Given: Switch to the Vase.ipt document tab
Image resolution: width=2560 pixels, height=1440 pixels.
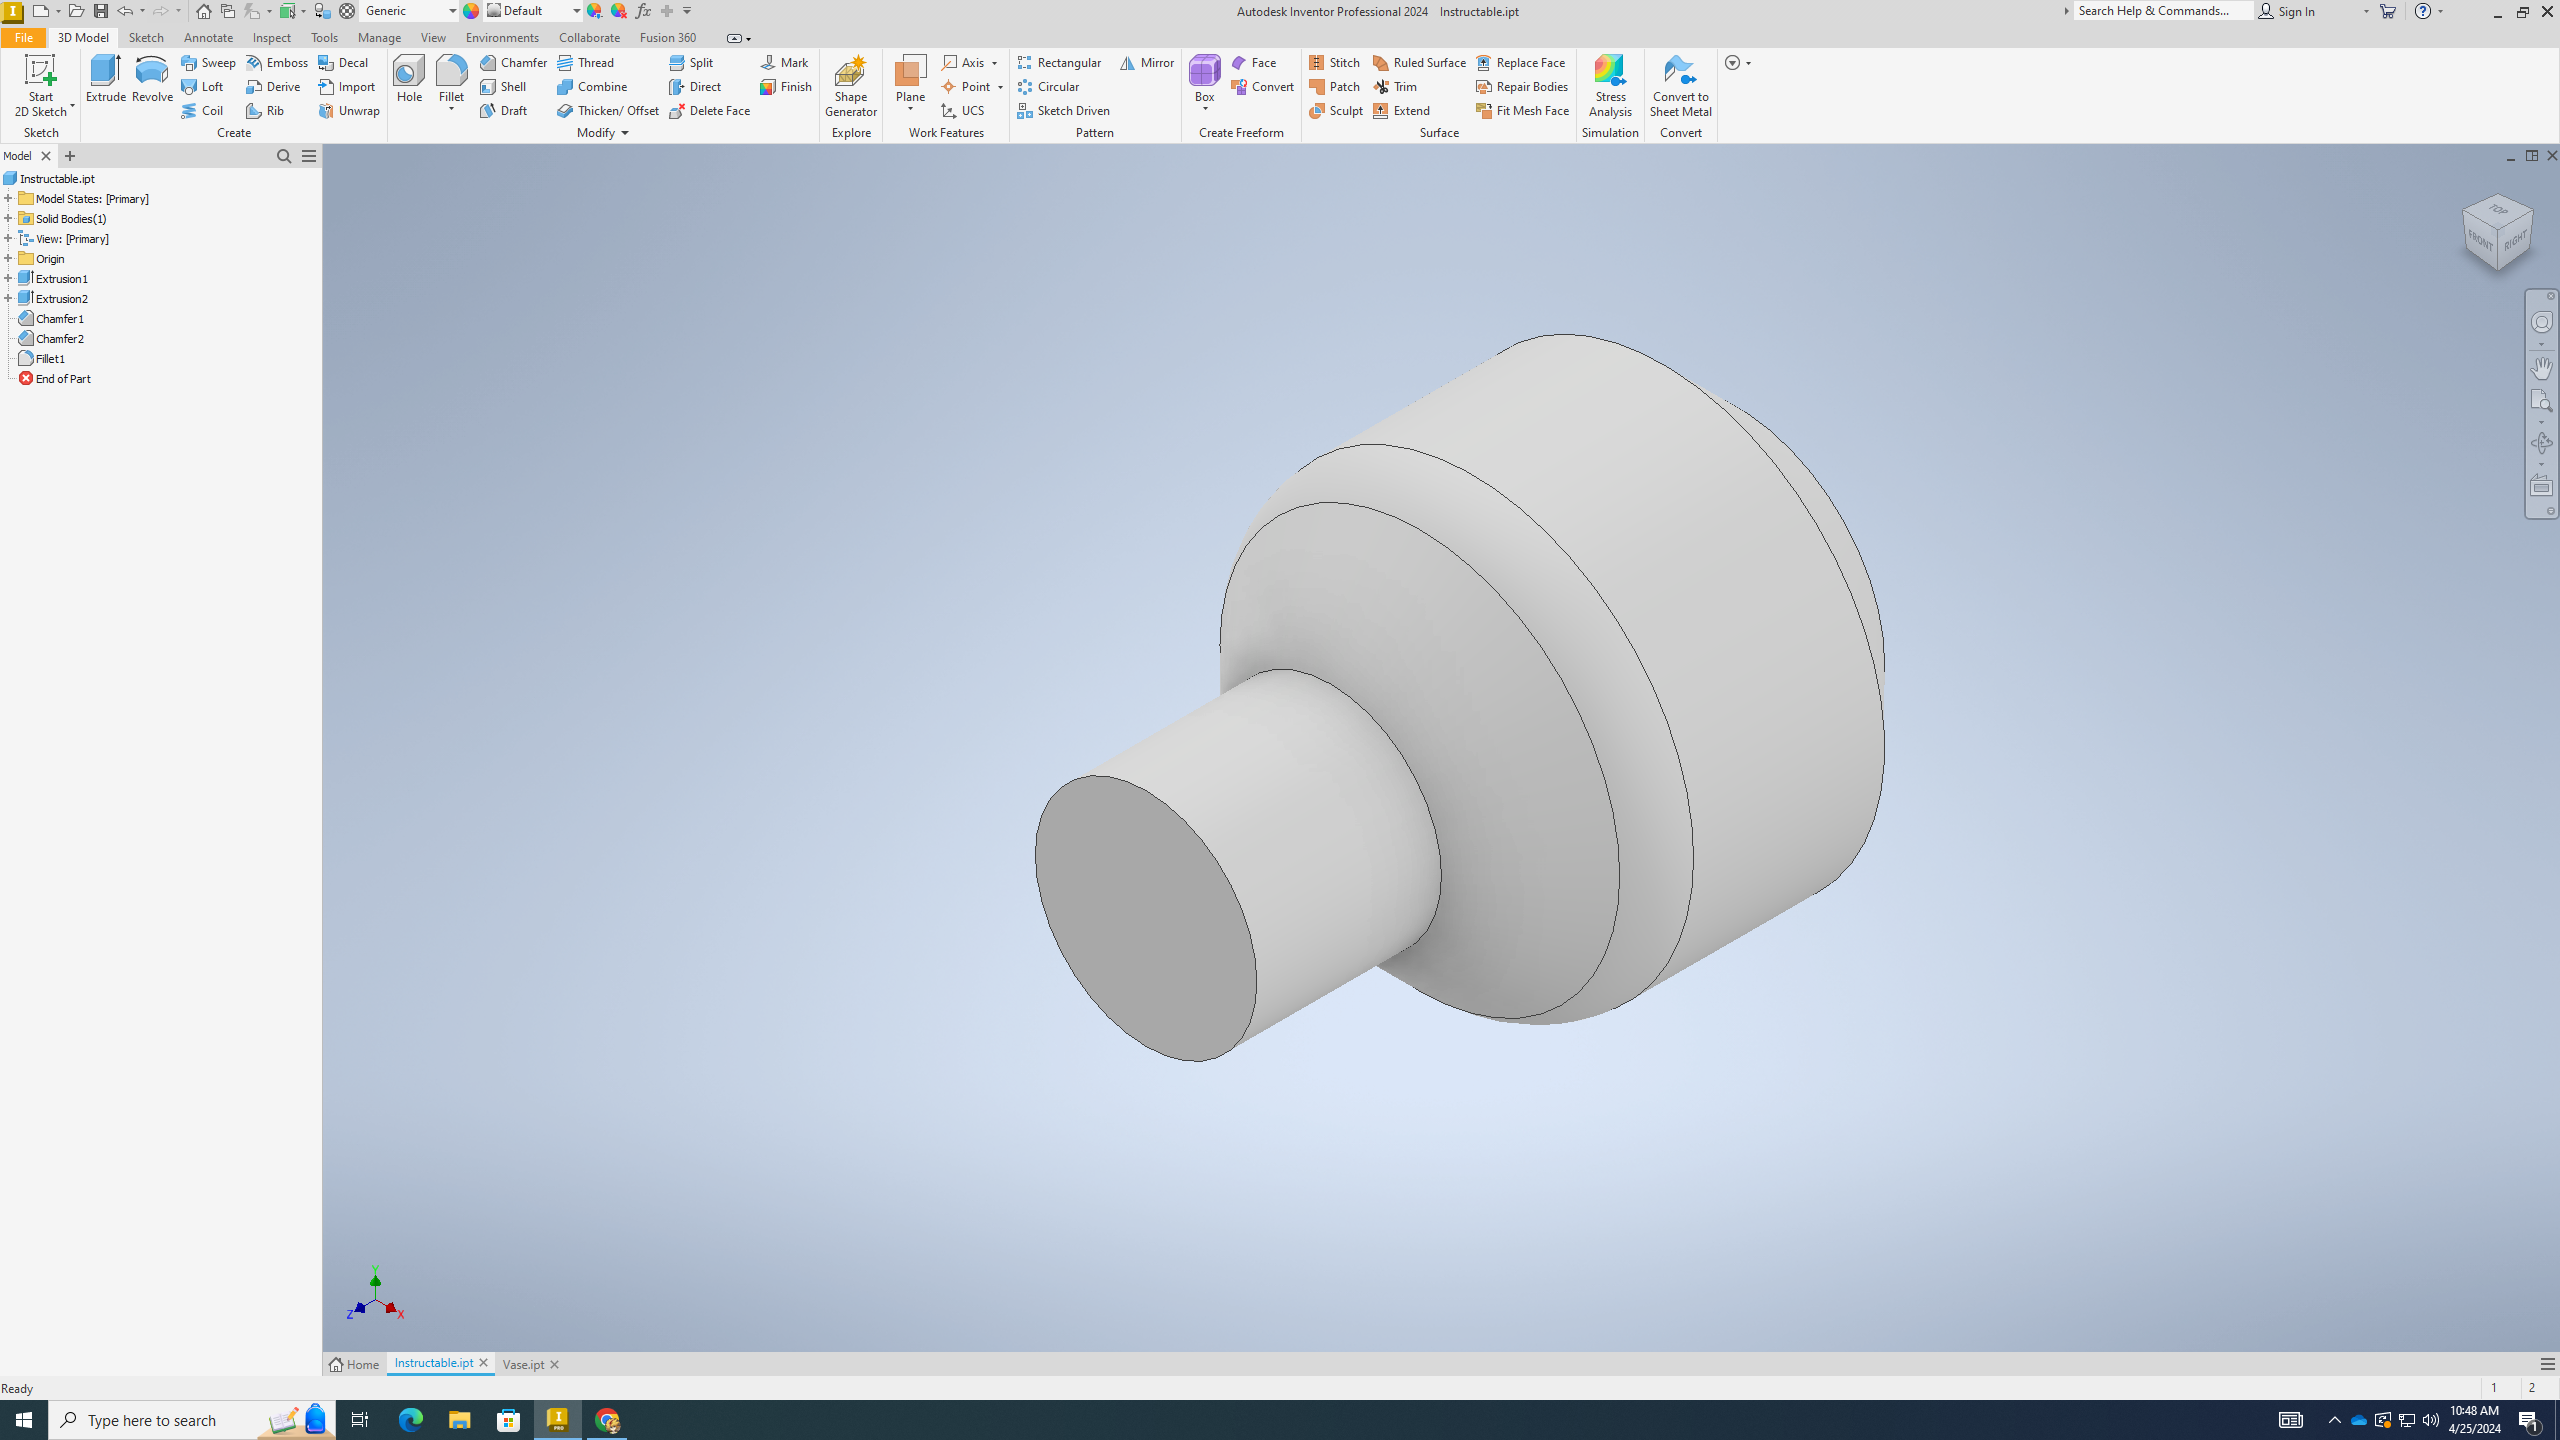Looking at the screenshot, I should (x=523, y=1364).
